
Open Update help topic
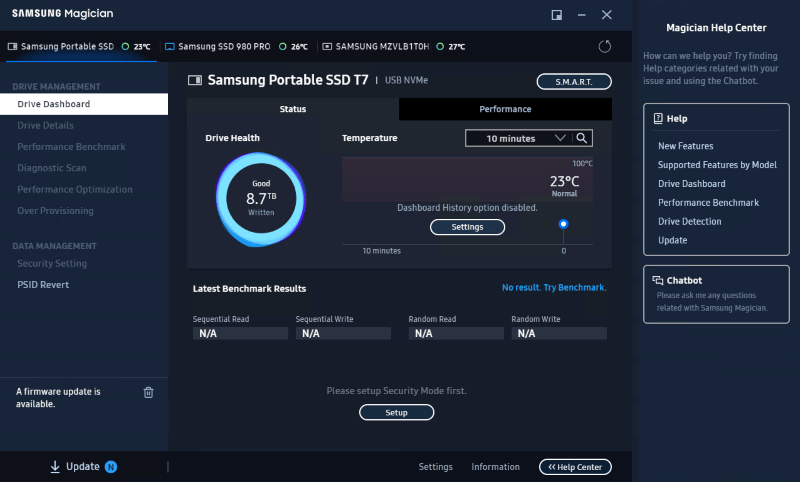tap(672, 240)
